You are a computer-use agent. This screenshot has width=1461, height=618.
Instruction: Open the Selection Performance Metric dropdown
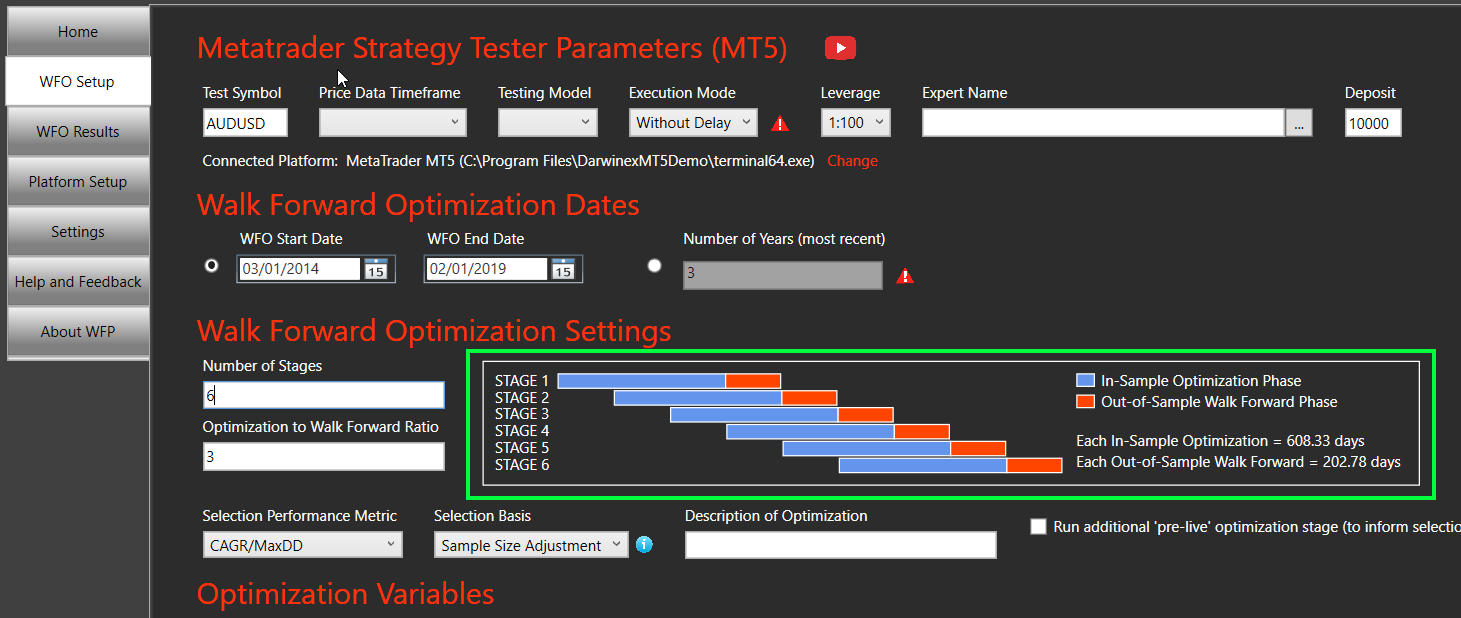pyautogui.click(x=302, y=545)
